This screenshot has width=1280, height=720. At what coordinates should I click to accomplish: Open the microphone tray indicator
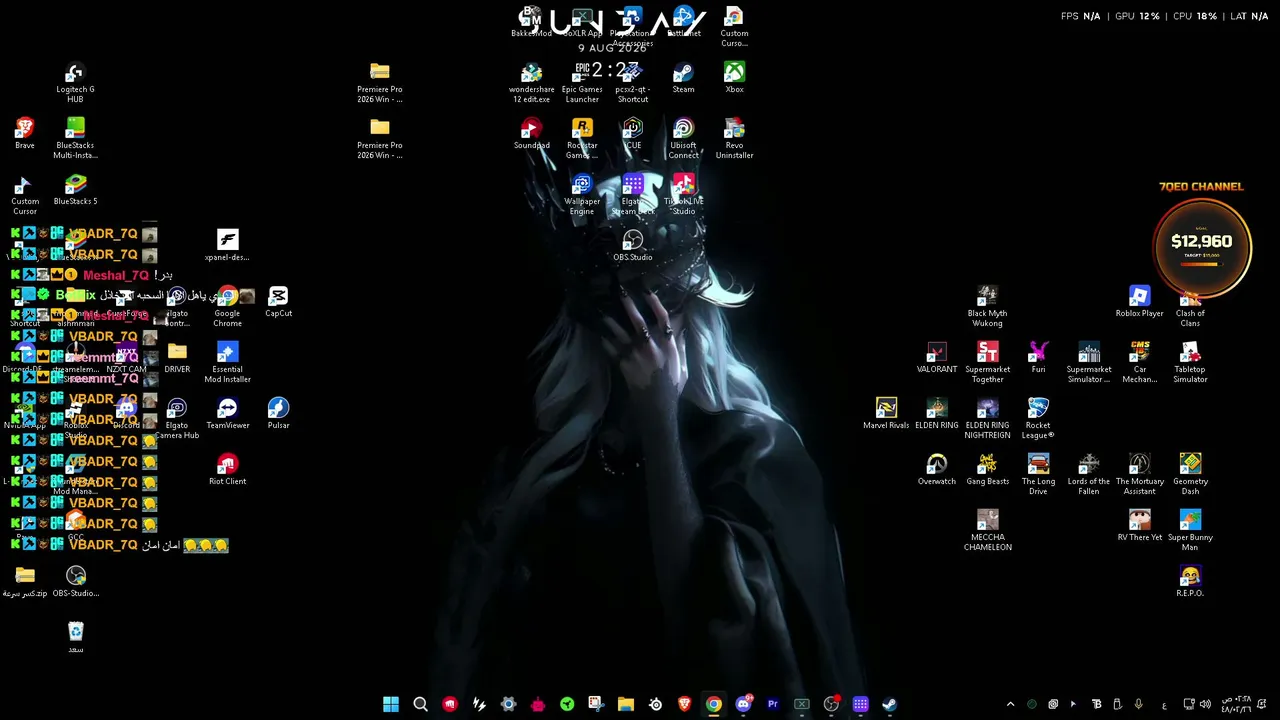click(1138, 704)
